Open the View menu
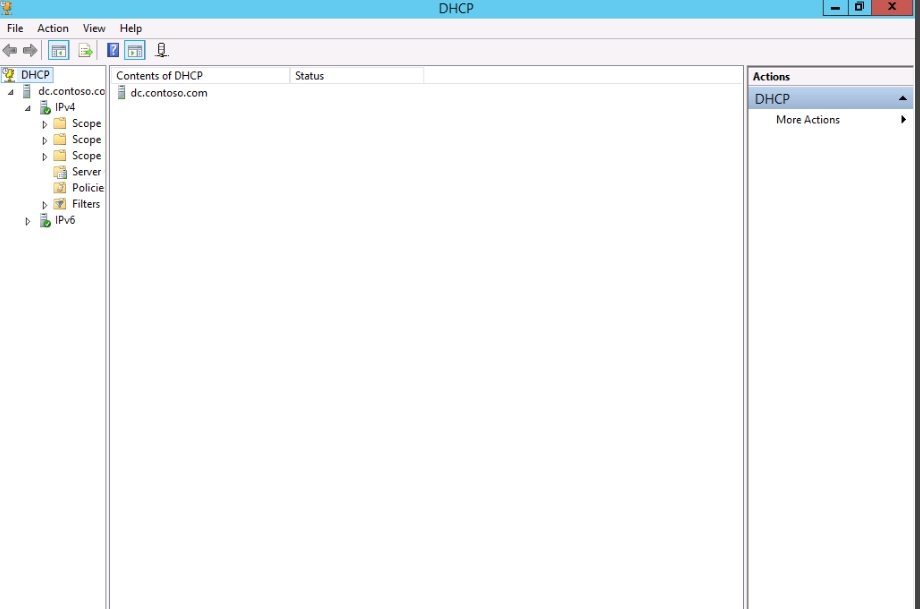This screenshot has width=920, height=609. tap(94, 28)
